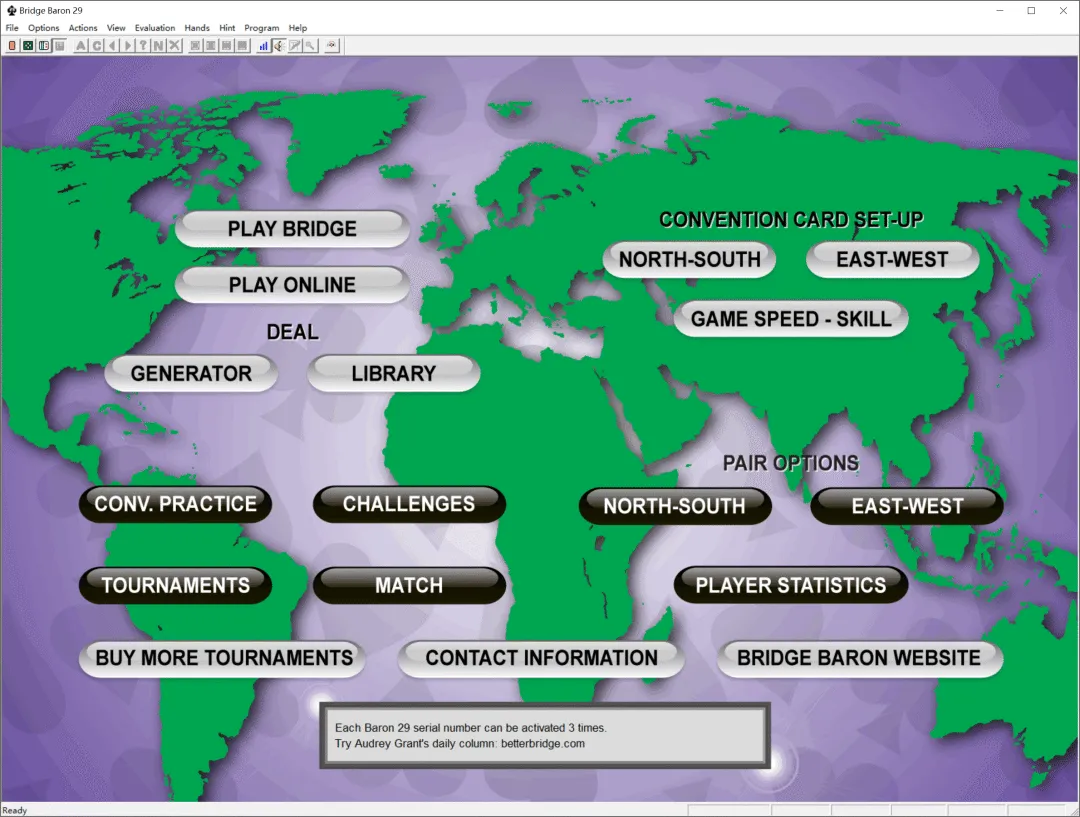The width and height of the screenshot is (1080, 817).
Task: Open GAME SPEED - SKILL settings
Action: [791, 319]
